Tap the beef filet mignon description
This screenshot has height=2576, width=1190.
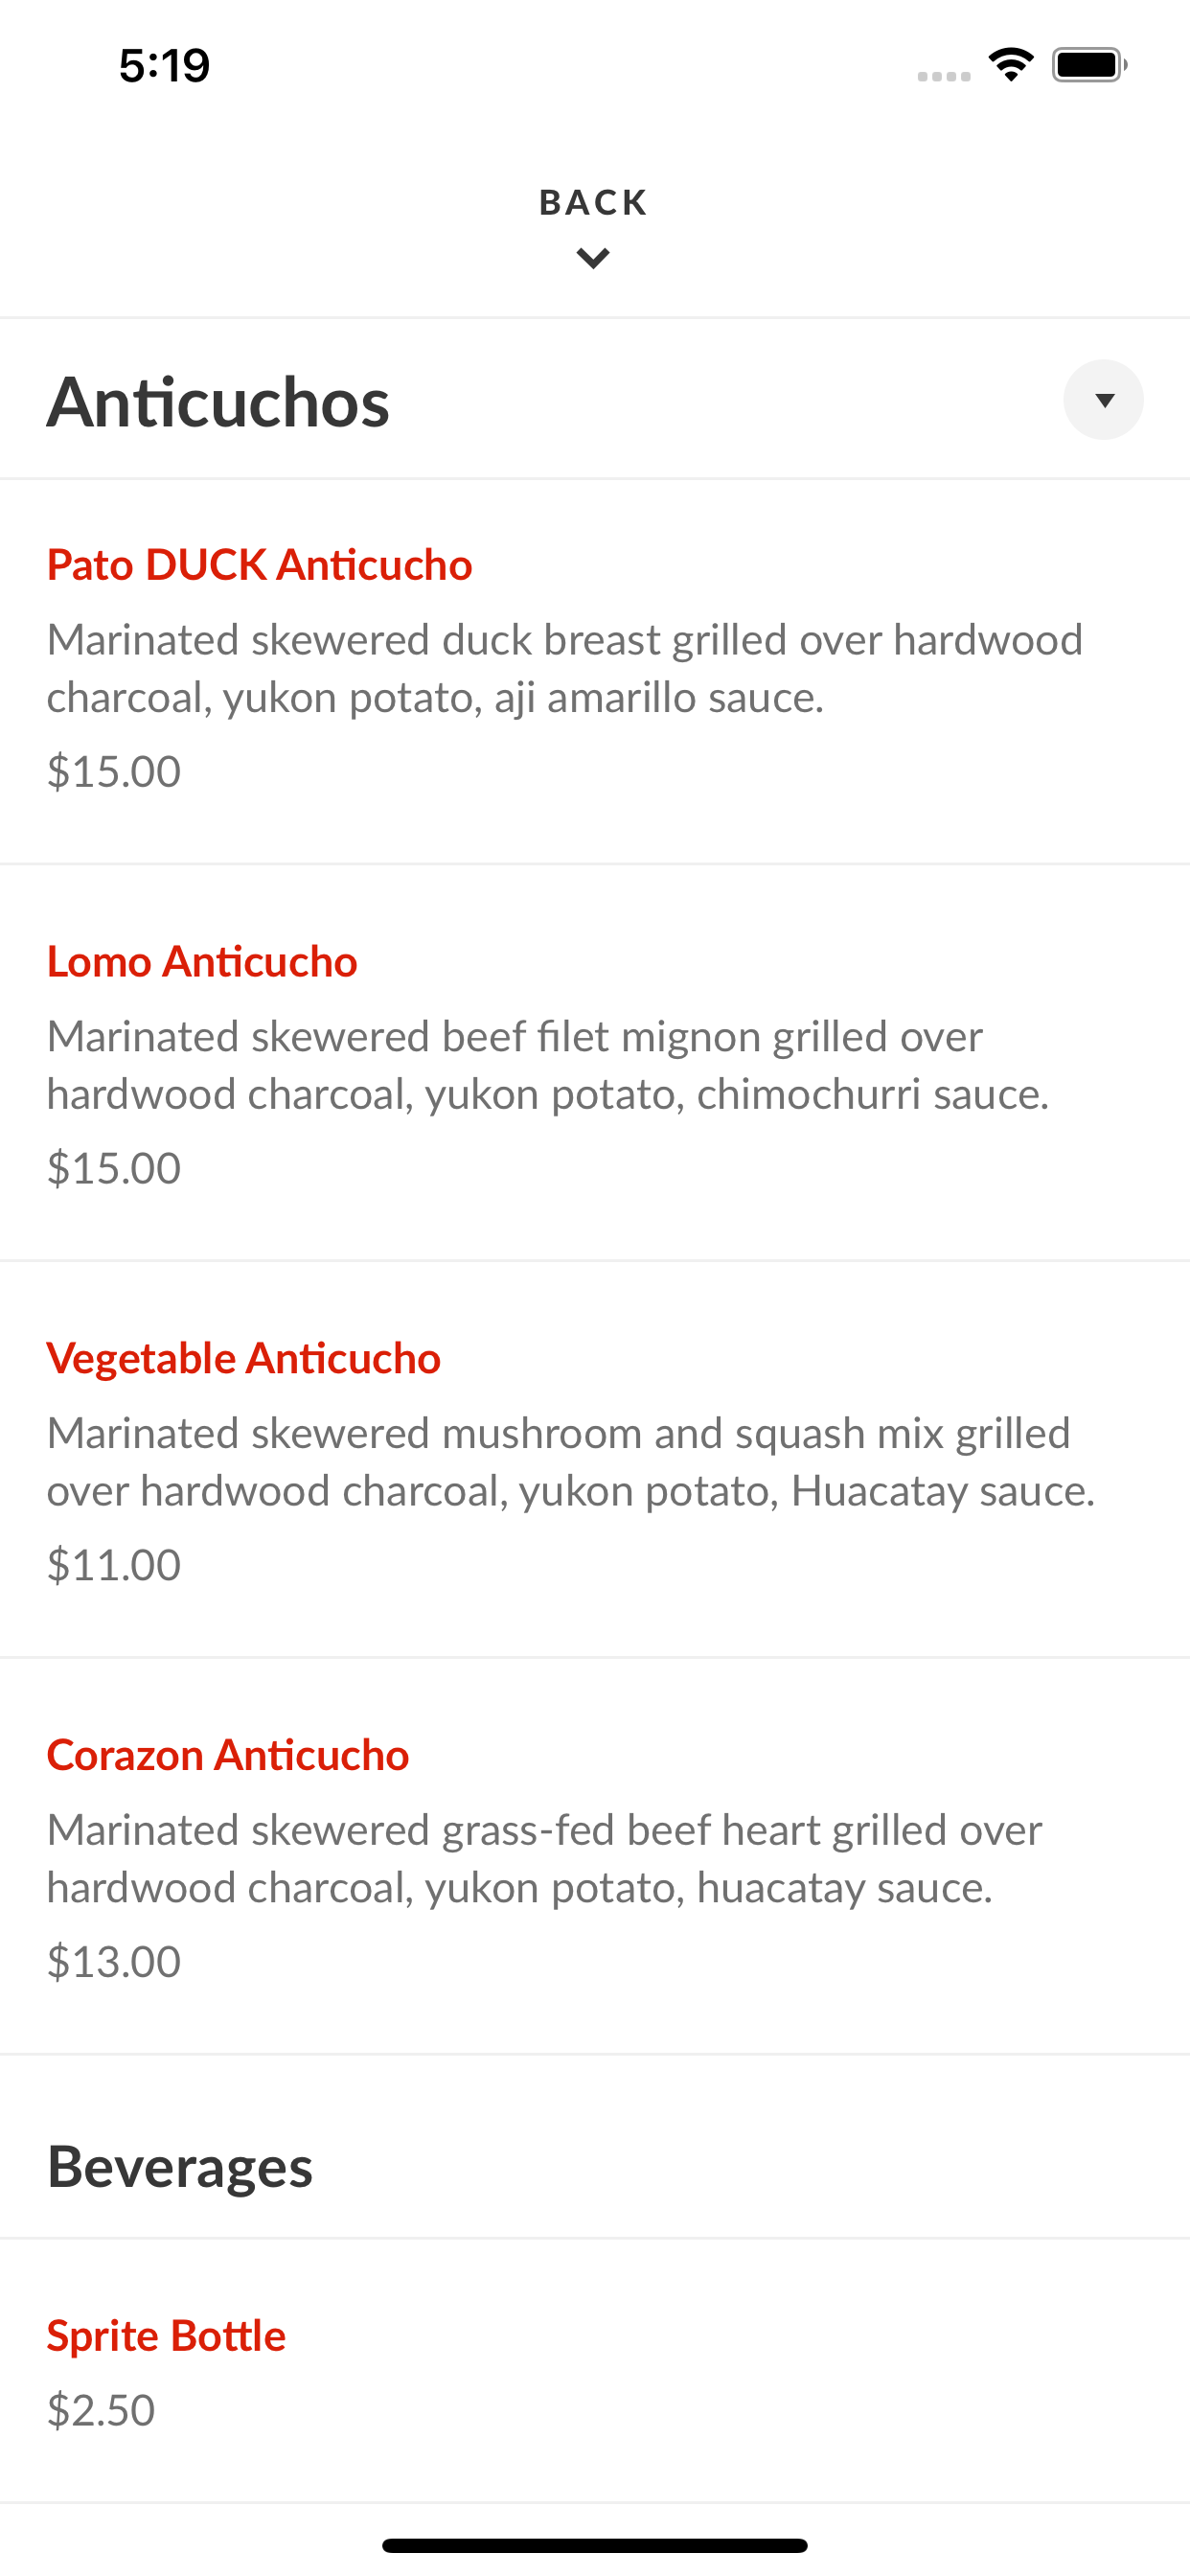(548, 1065)
